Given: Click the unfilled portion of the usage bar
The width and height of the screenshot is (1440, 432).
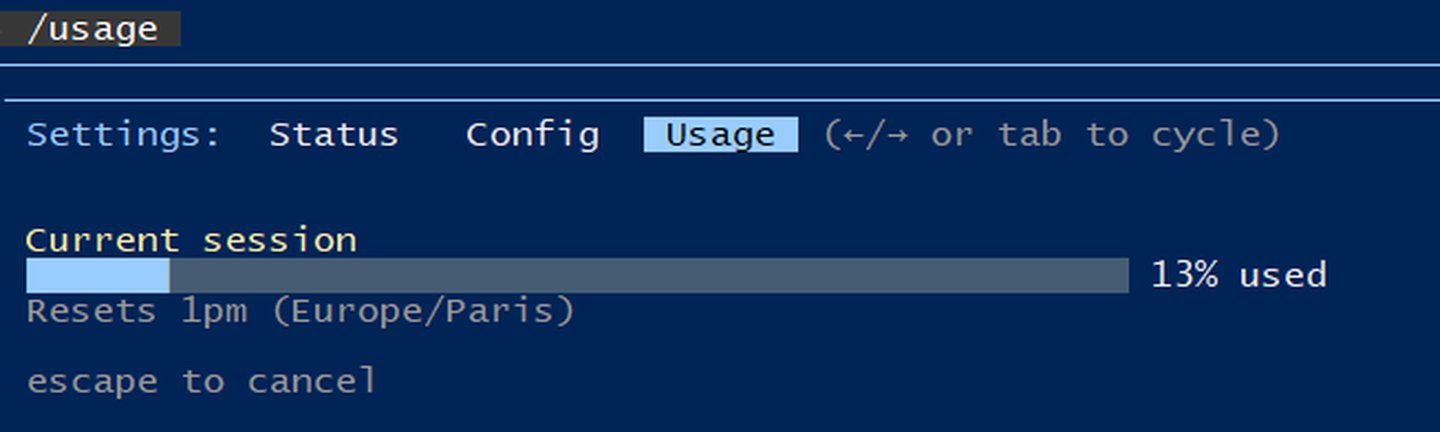Looking at the screenshot, I should [x=648, y=276].
